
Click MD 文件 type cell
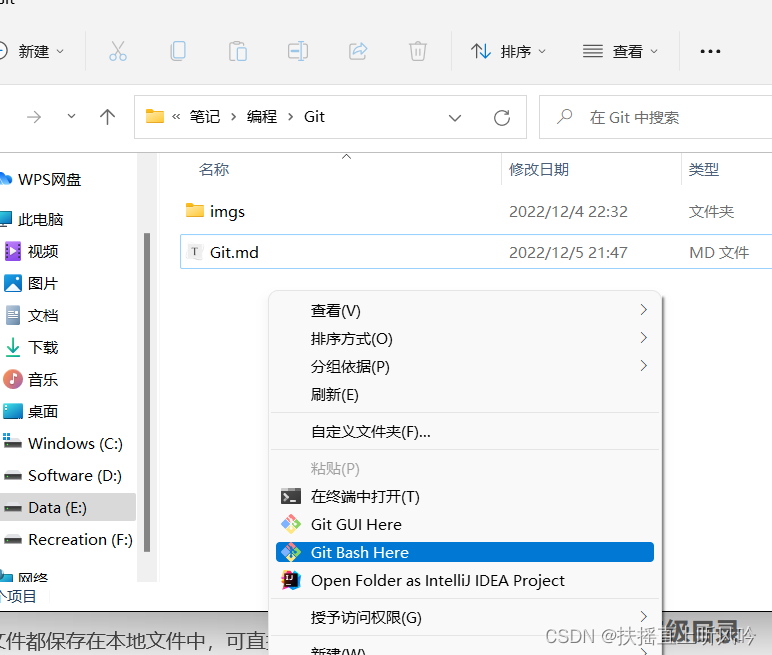[719, 252]
